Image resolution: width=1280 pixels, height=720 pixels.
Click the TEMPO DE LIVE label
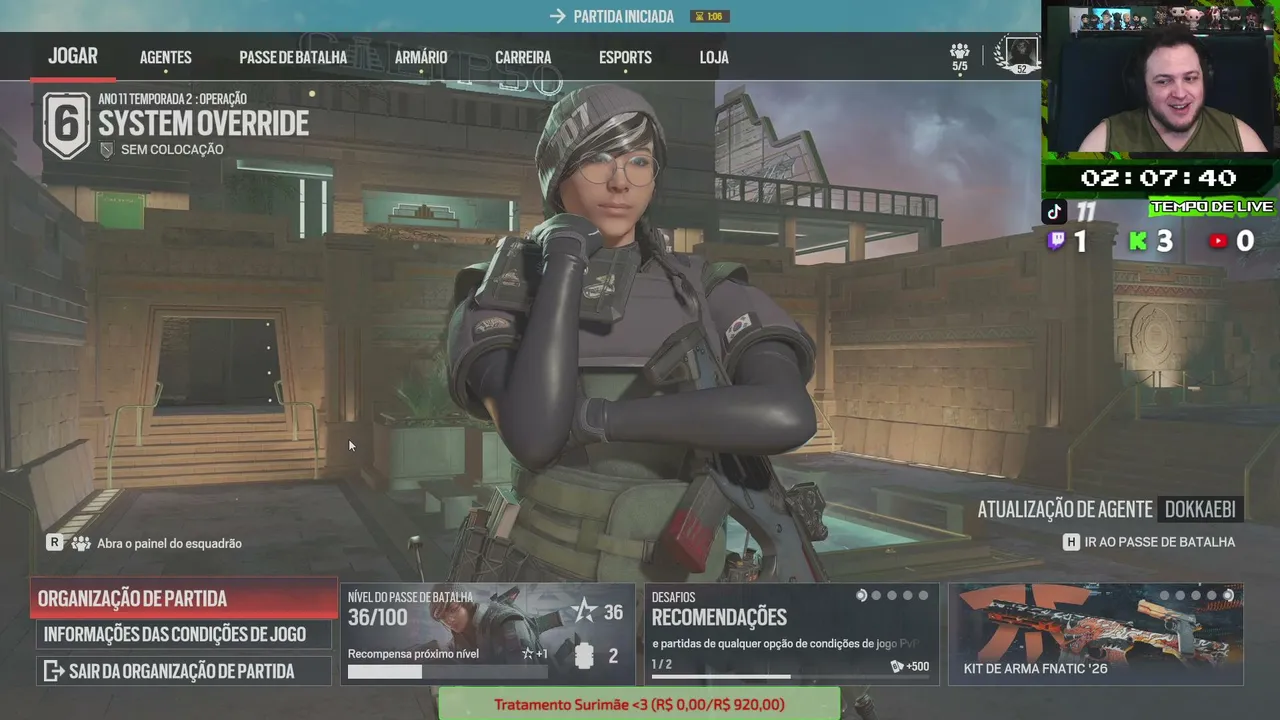pyautogui.click(x=1212, y=207)
